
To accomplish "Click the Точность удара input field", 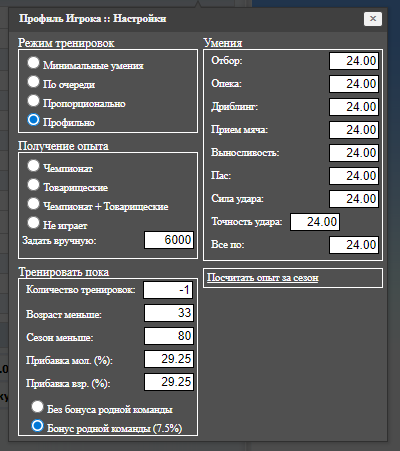I will pos(315,222).
